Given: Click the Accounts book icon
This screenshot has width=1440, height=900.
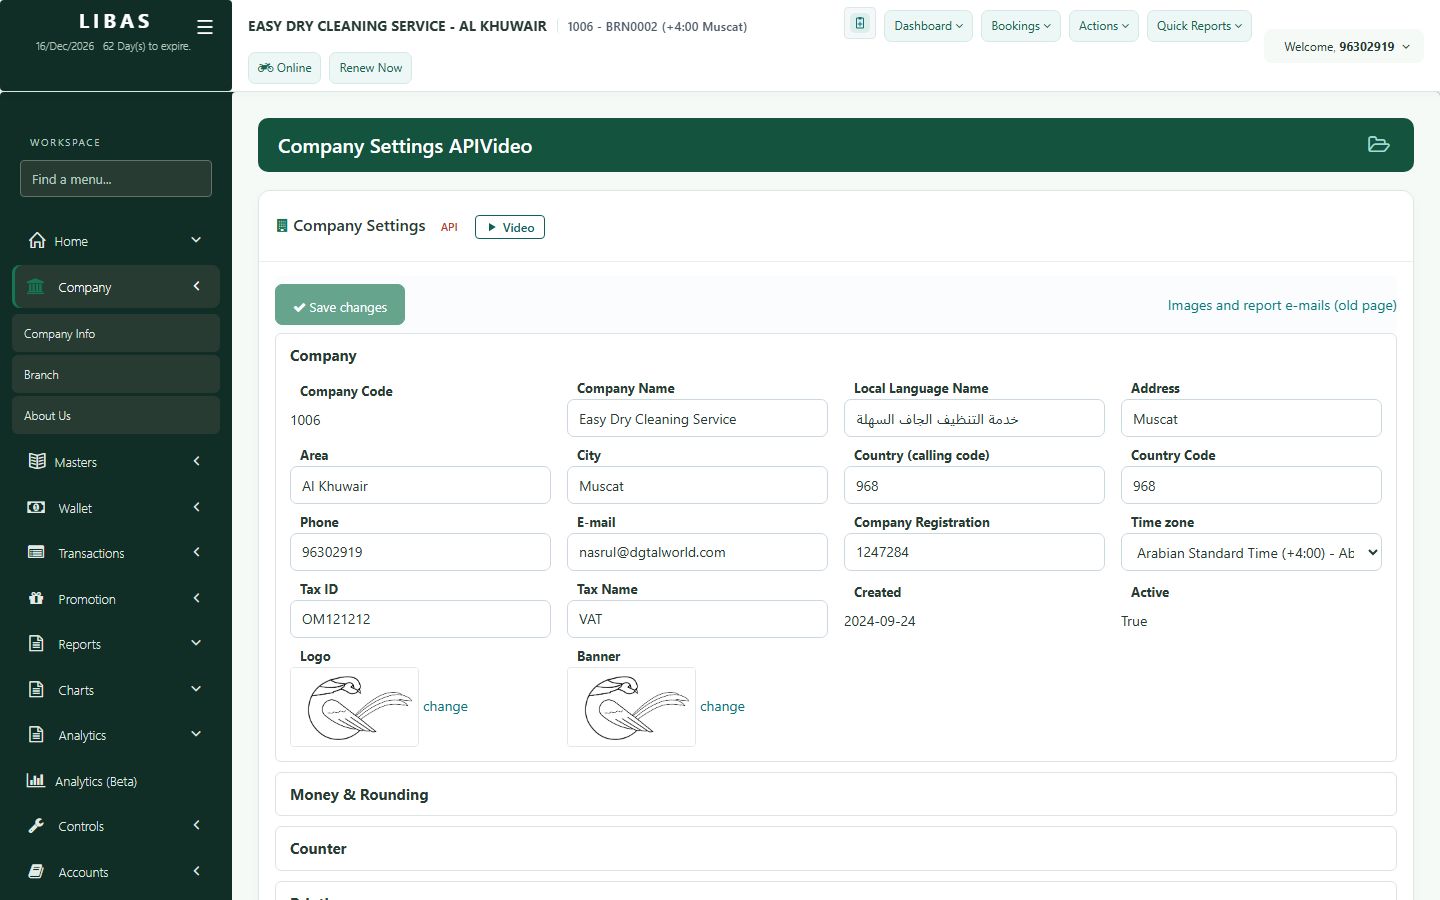Looking at the screenshot, I should point(36,871).
